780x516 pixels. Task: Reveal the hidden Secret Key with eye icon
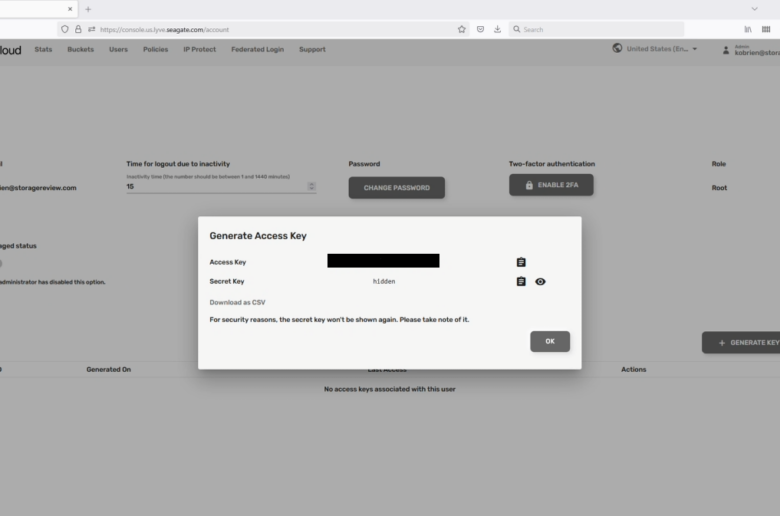[x=540, y=282]
